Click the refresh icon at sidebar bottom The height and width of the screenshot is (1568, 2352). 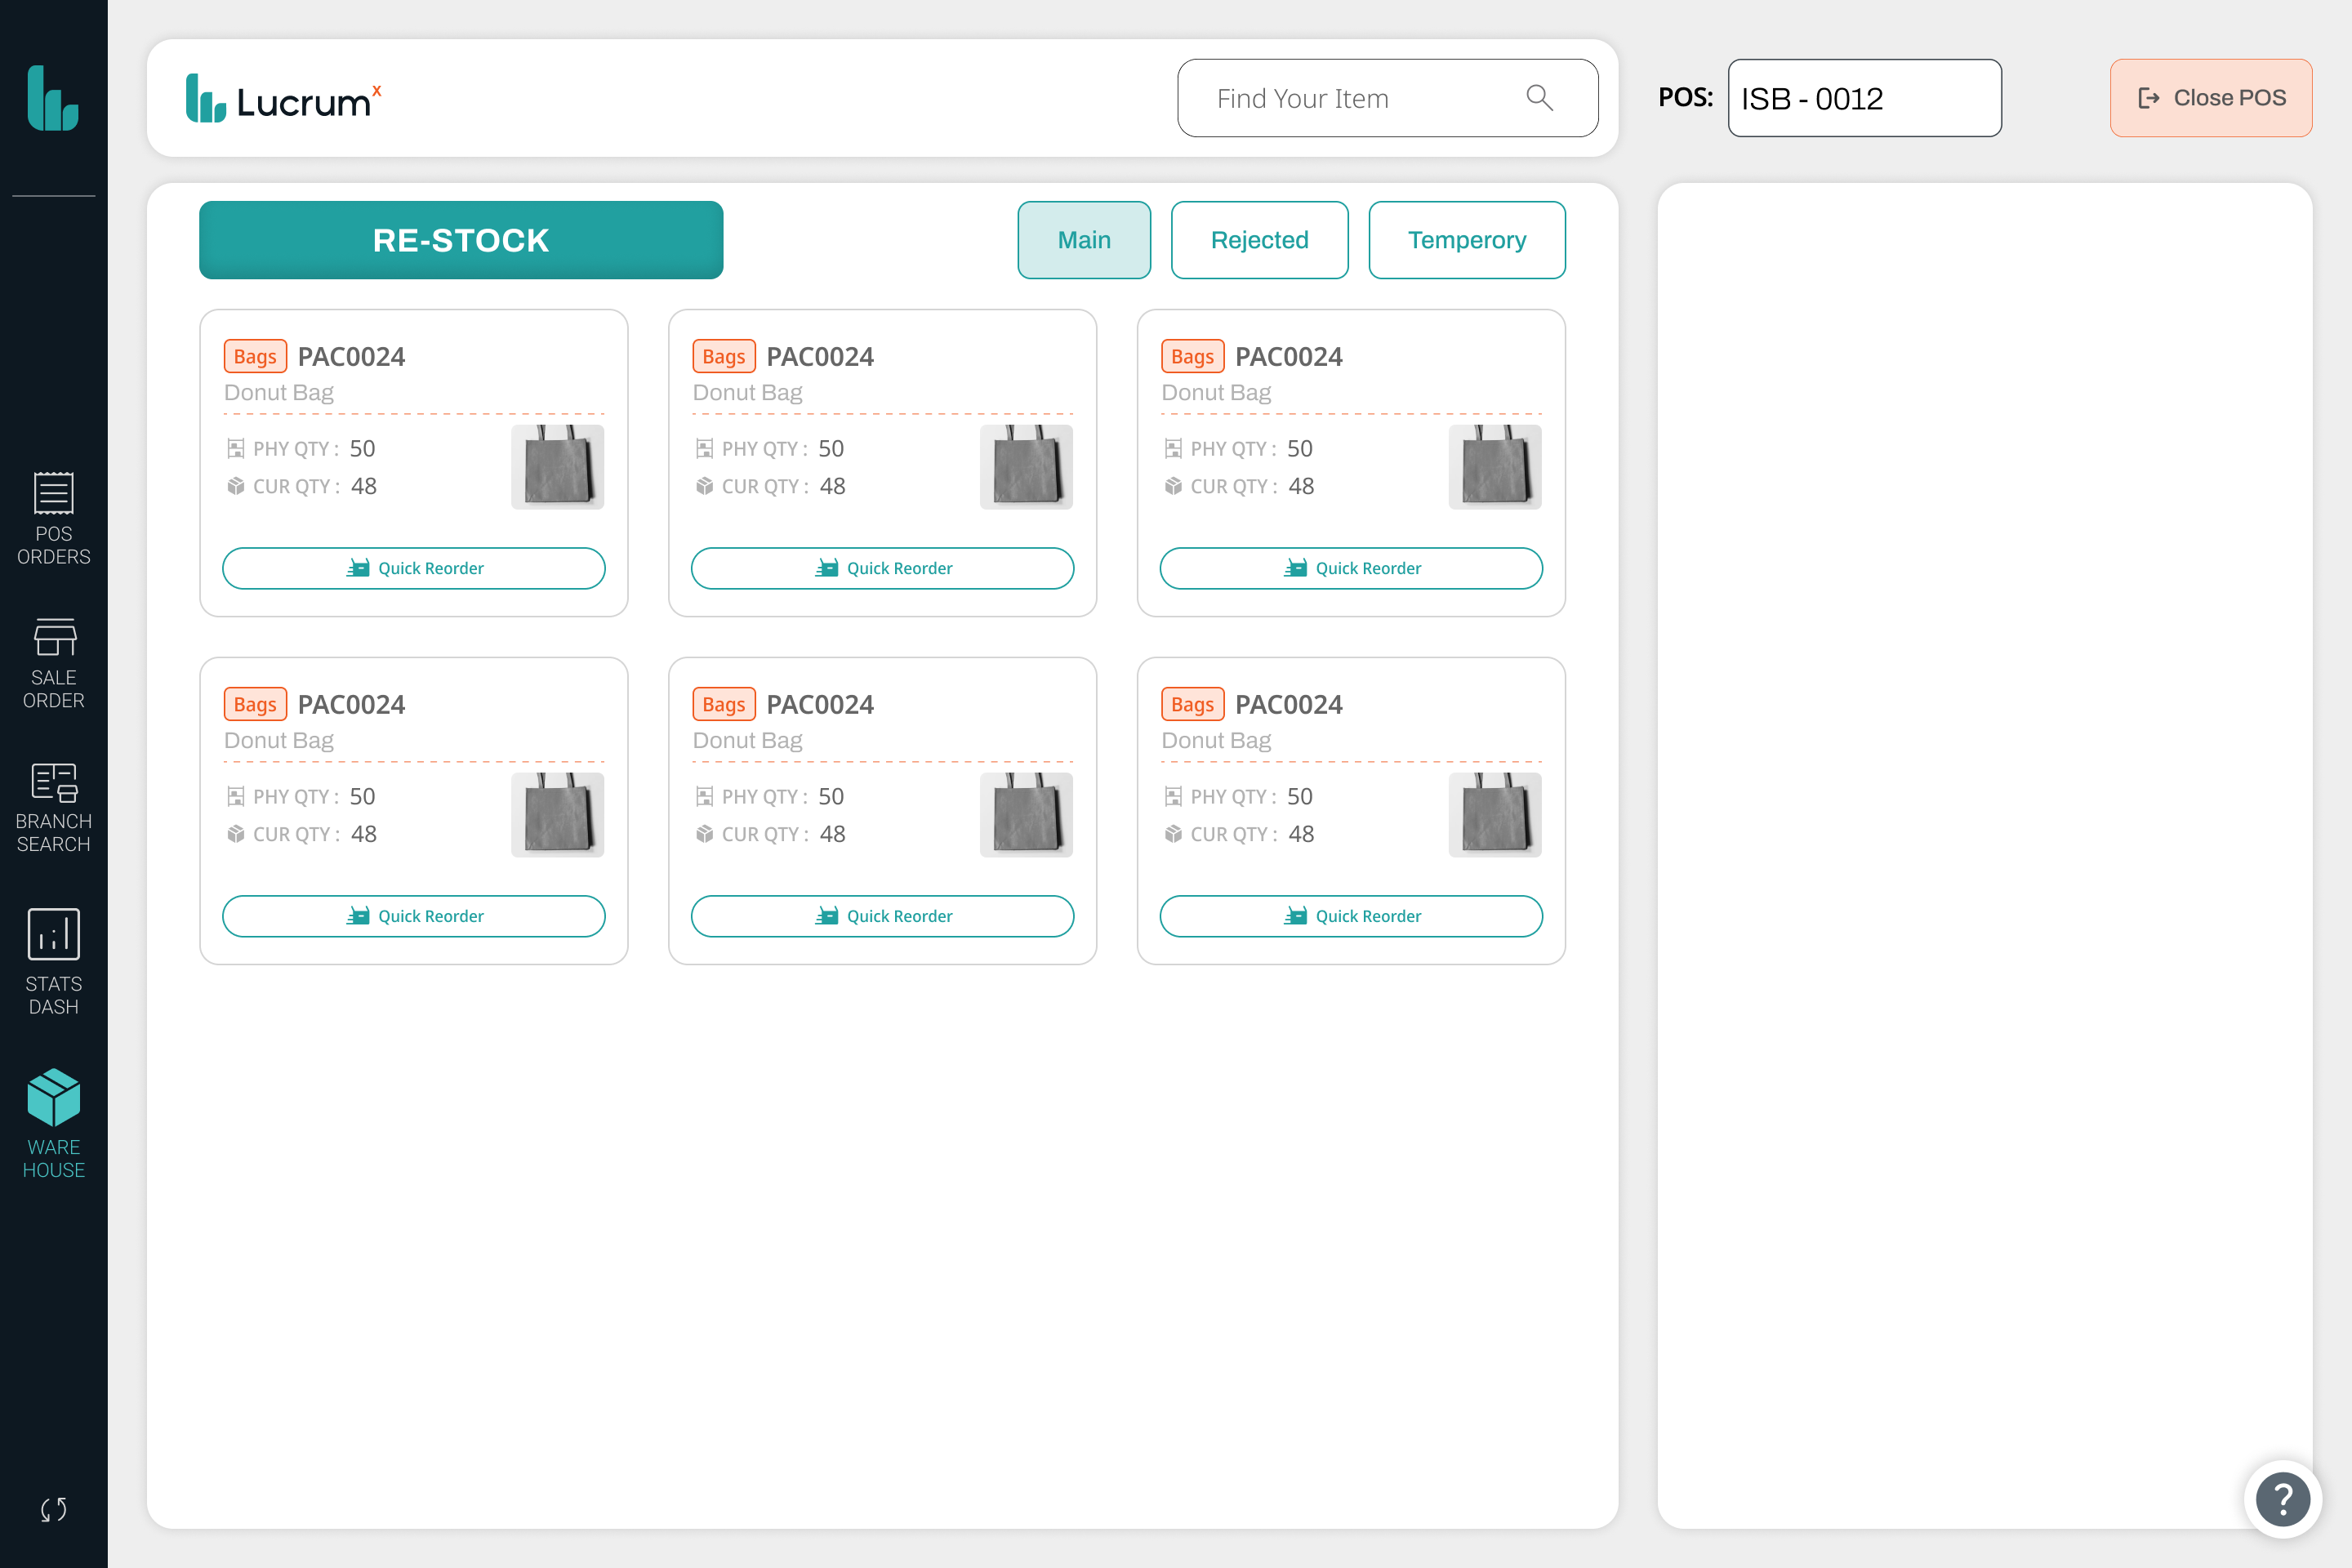click(53, 1509)
